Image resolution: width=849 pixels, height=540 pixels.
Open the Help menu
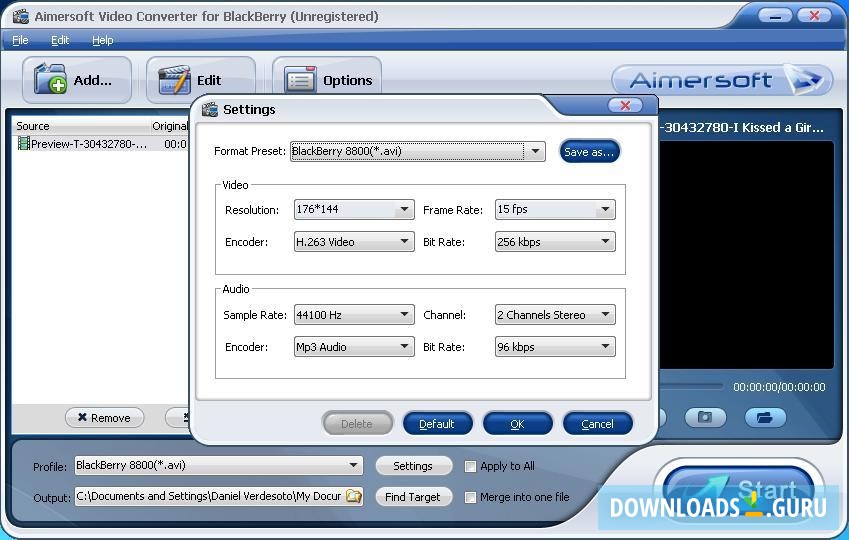click(x=102, y=40)
